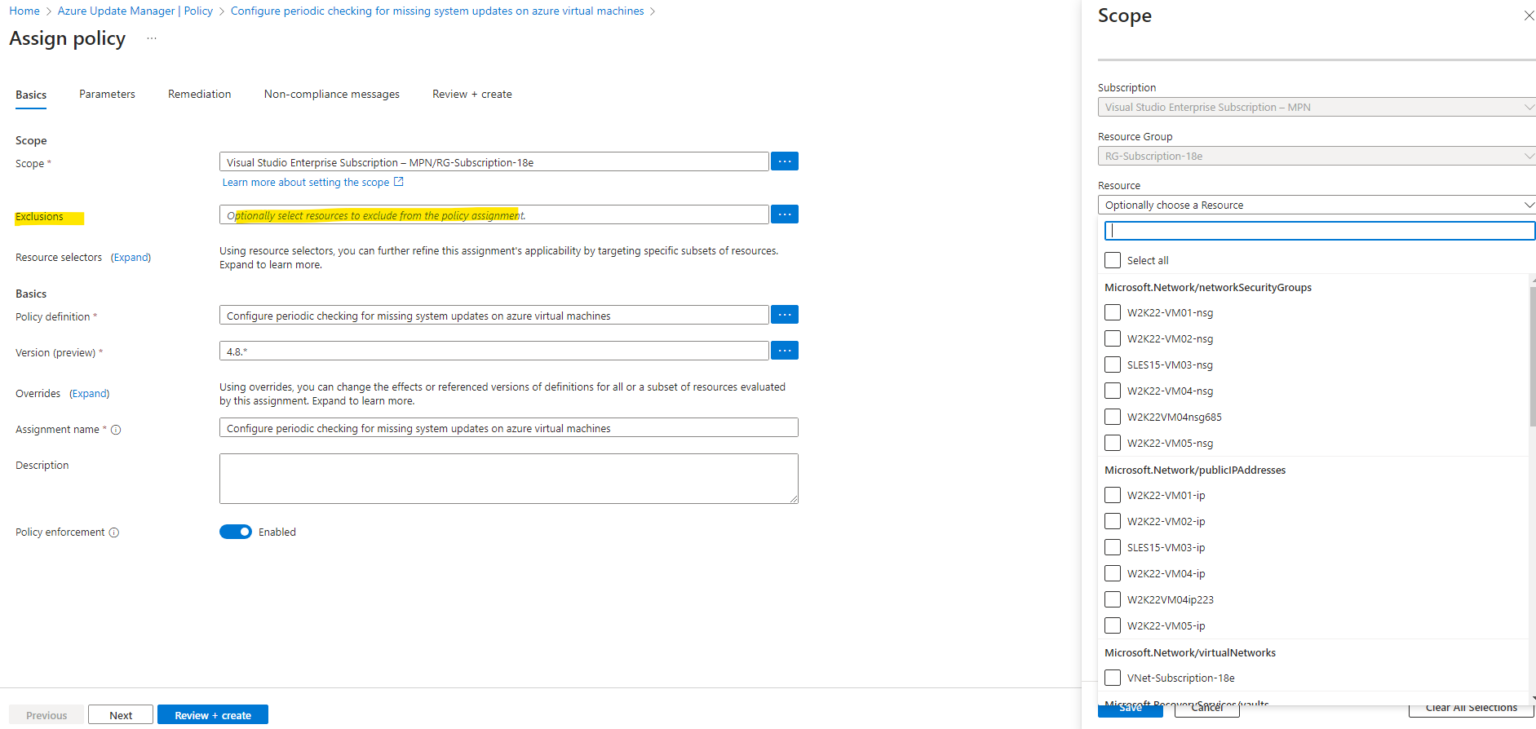Expand the Overrides section
Screen dimensions: 1536x729
[89, 394]
